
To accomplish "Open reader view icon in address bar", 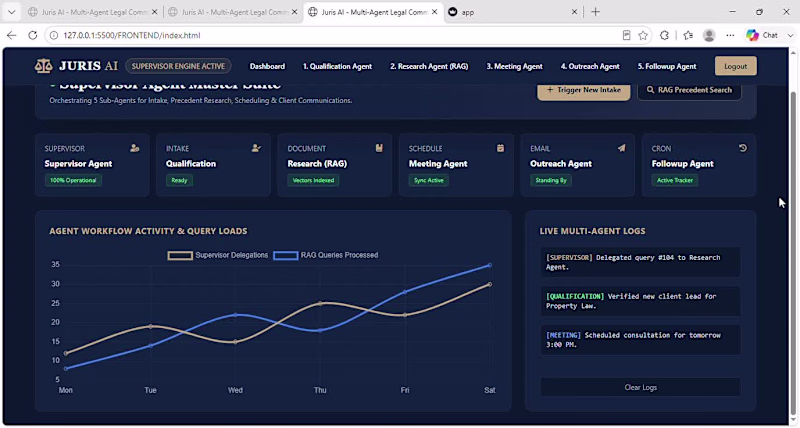I will click(x=627, y=35).
